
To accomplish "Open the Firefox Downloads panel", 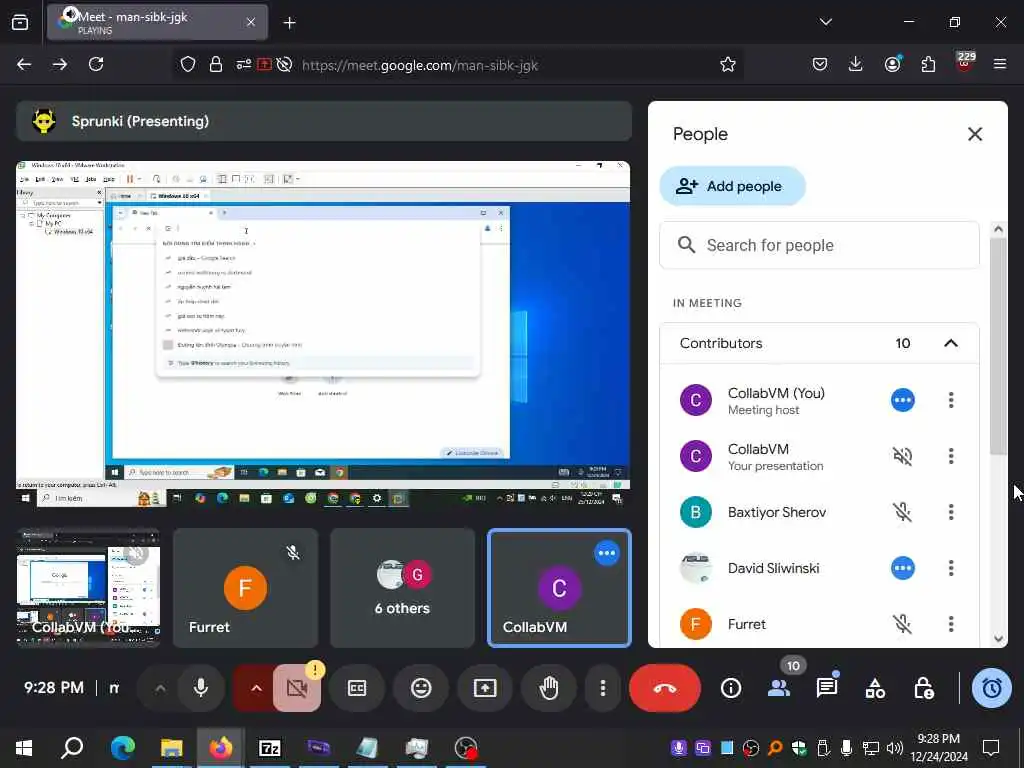I will tap(856, 64).
